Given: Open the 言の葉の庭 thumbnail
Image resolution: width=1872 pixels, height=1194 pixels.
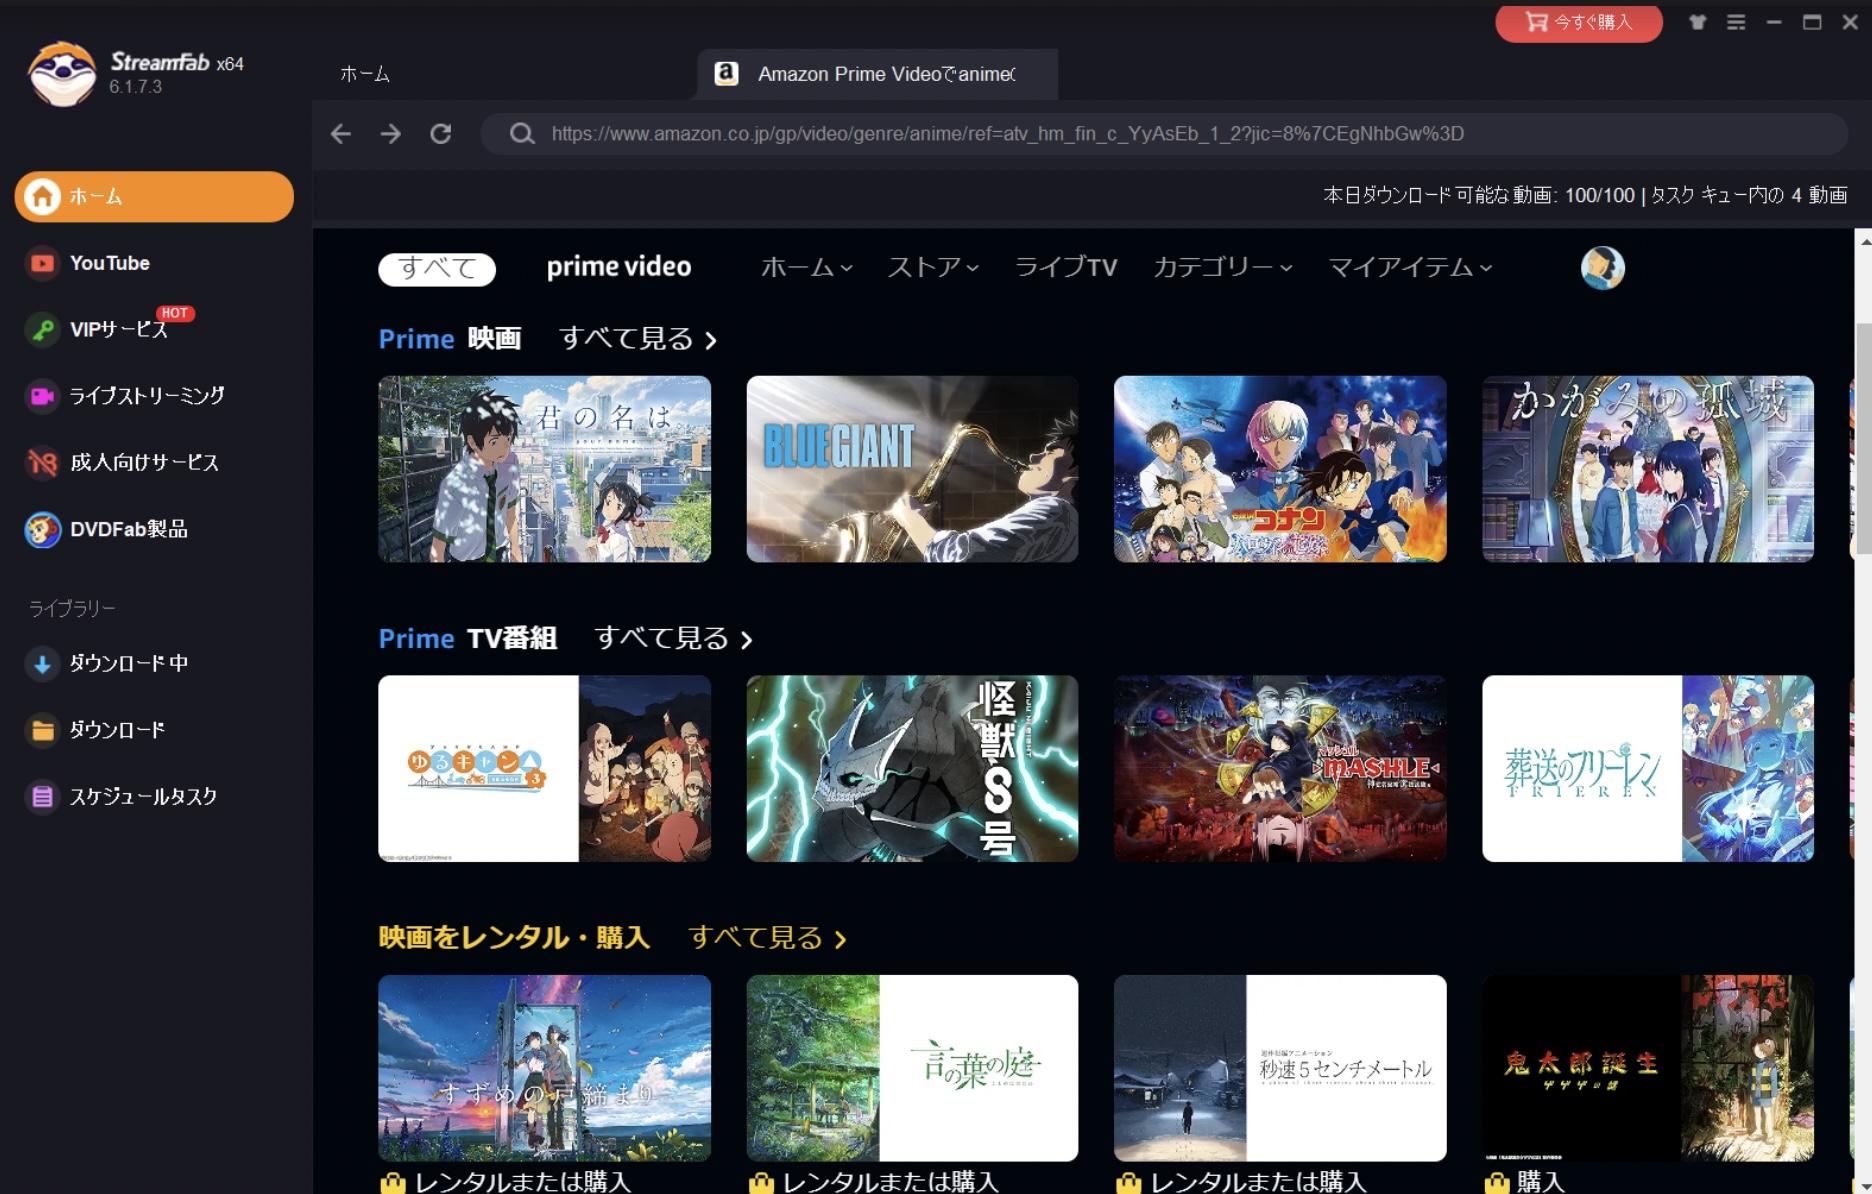Looking at the screenshot, I should (912, 1068).
